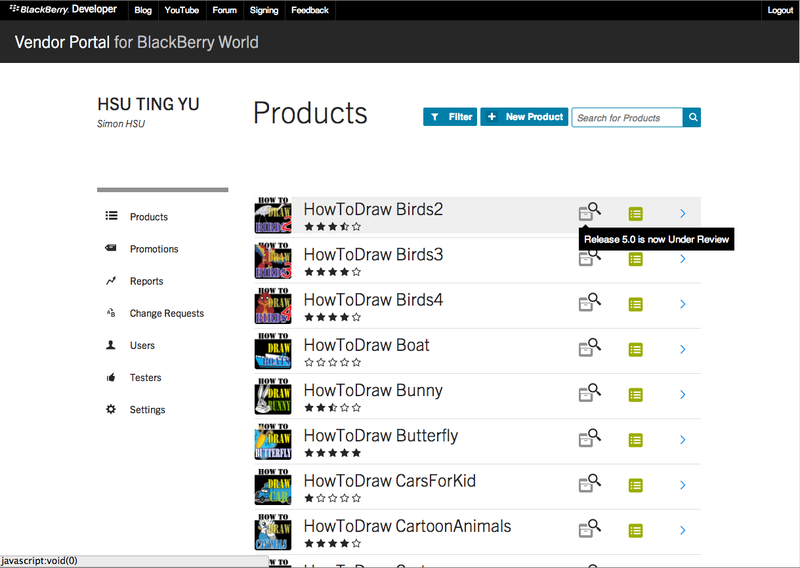Viewport: 800px width, 568px height.
Task: Open the green list icon for HowToDraw Birds4
Action: click(635, 305)
